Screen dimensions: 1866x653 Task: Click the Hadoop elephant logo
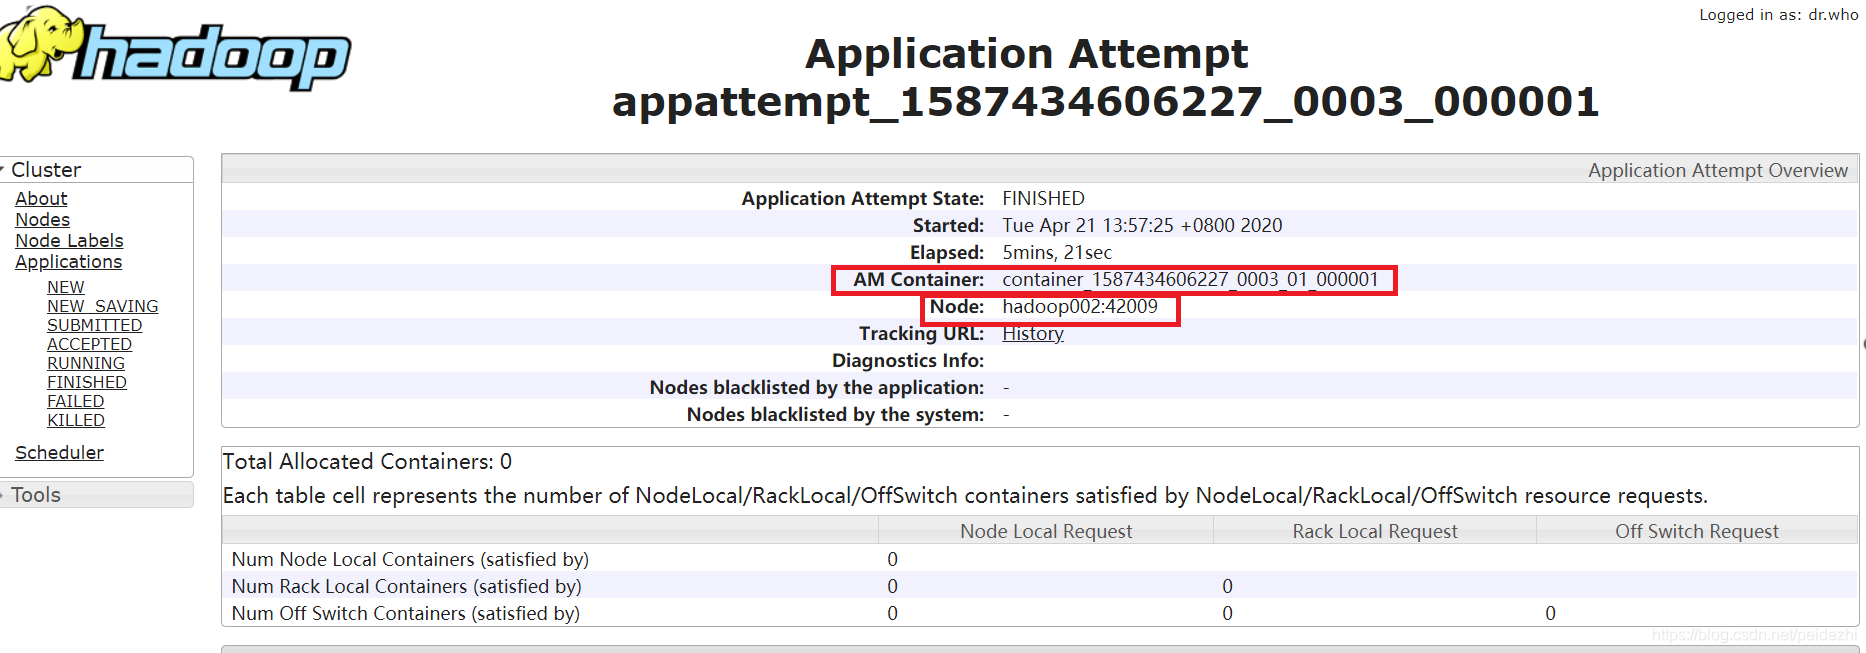pos(175,47)
